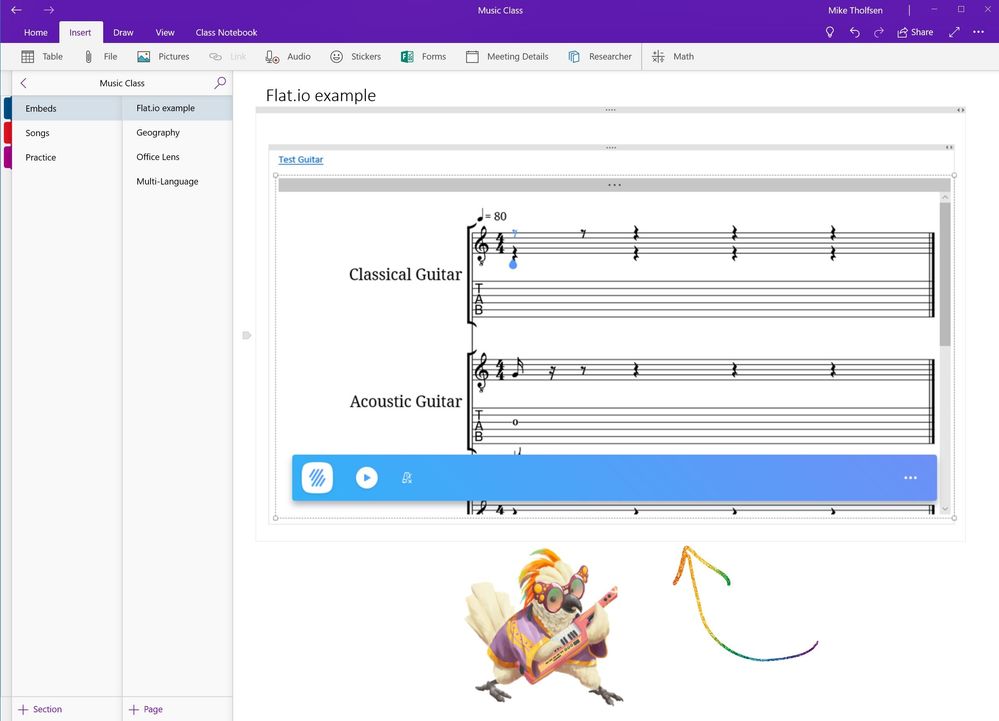Click the Flat.io embed vertical scrollbar
The width and height of the screenshot is (999, 721).
tap(945, 274)
